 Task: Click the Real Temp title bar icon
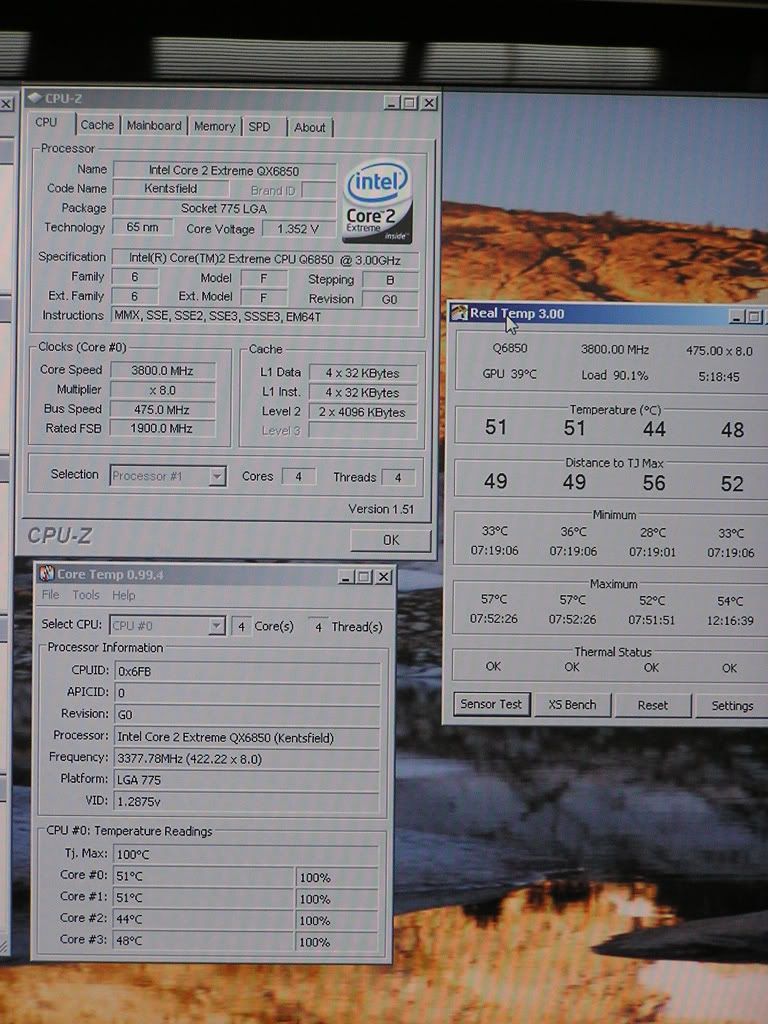point(459,313)
